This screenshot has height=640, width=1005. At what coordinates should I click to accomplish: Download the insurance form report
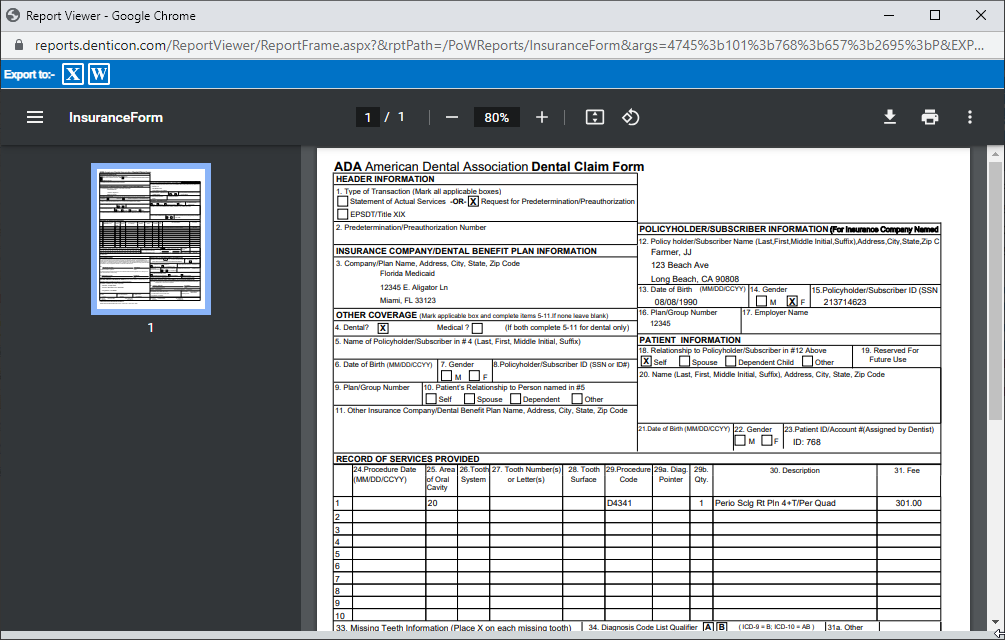click(889, 117)
